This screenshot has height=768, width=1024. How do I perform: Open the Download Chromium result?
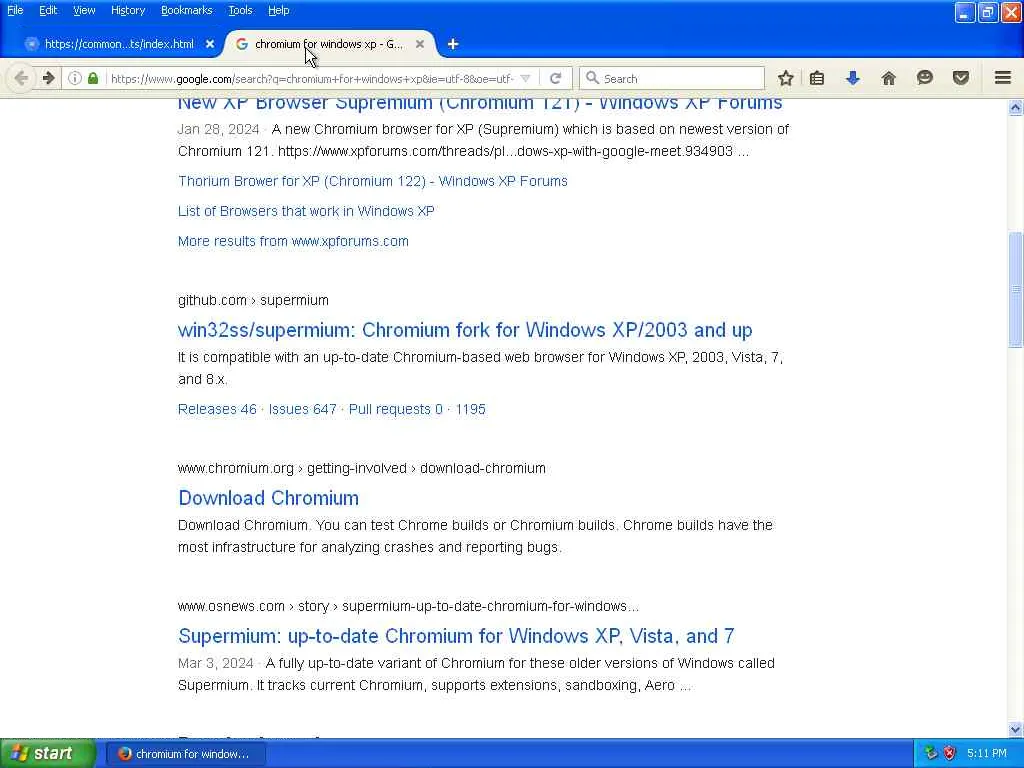[268, 498]
